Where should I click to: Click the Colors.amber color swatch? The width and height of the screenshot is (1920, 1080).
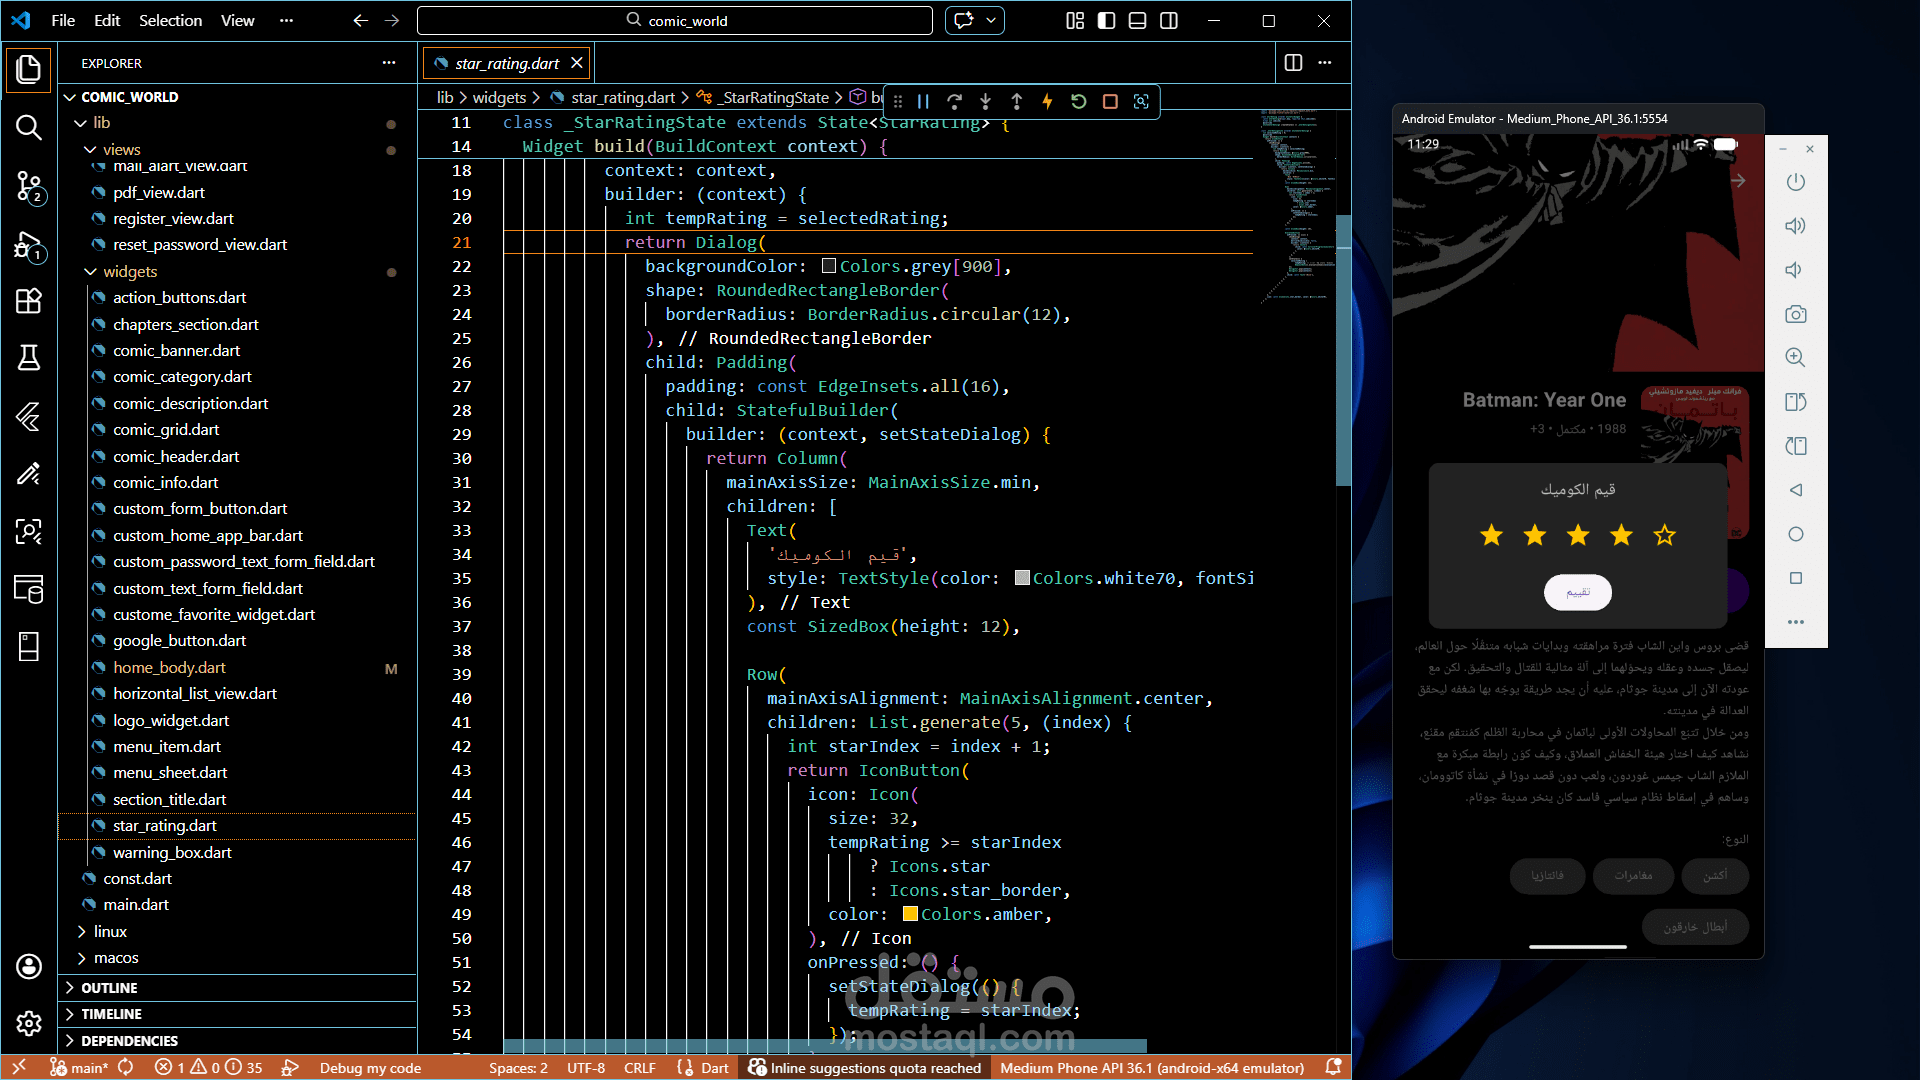pyautogui.click(x=910, y=914)
